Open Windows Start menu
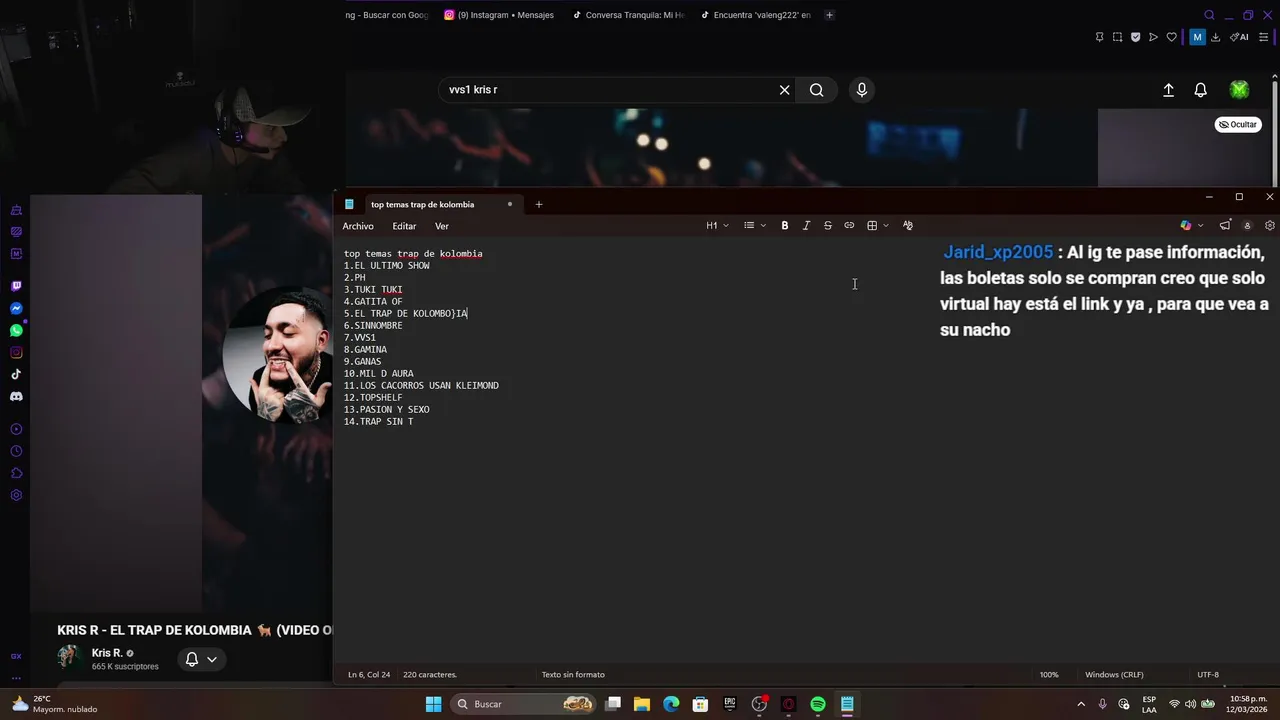1280x720 pixels. click(433, 704)
